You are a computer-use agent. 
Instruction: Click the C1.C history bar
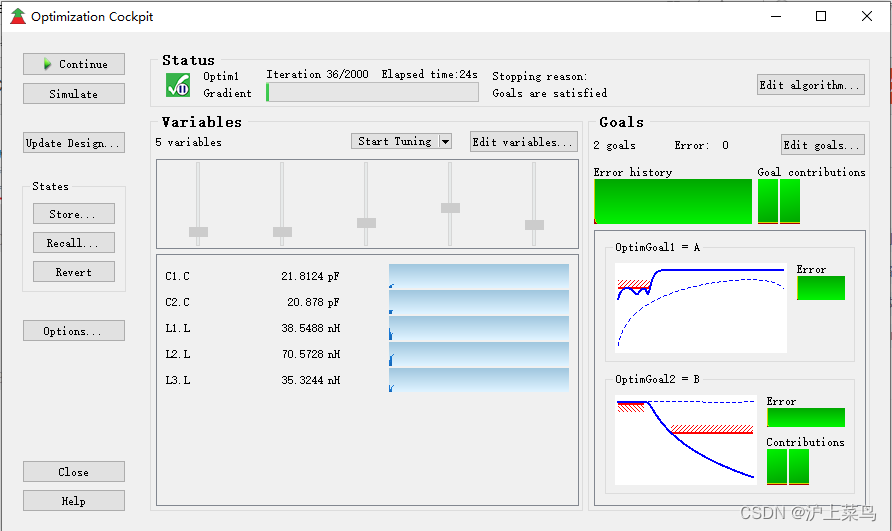tap(479, 276)
